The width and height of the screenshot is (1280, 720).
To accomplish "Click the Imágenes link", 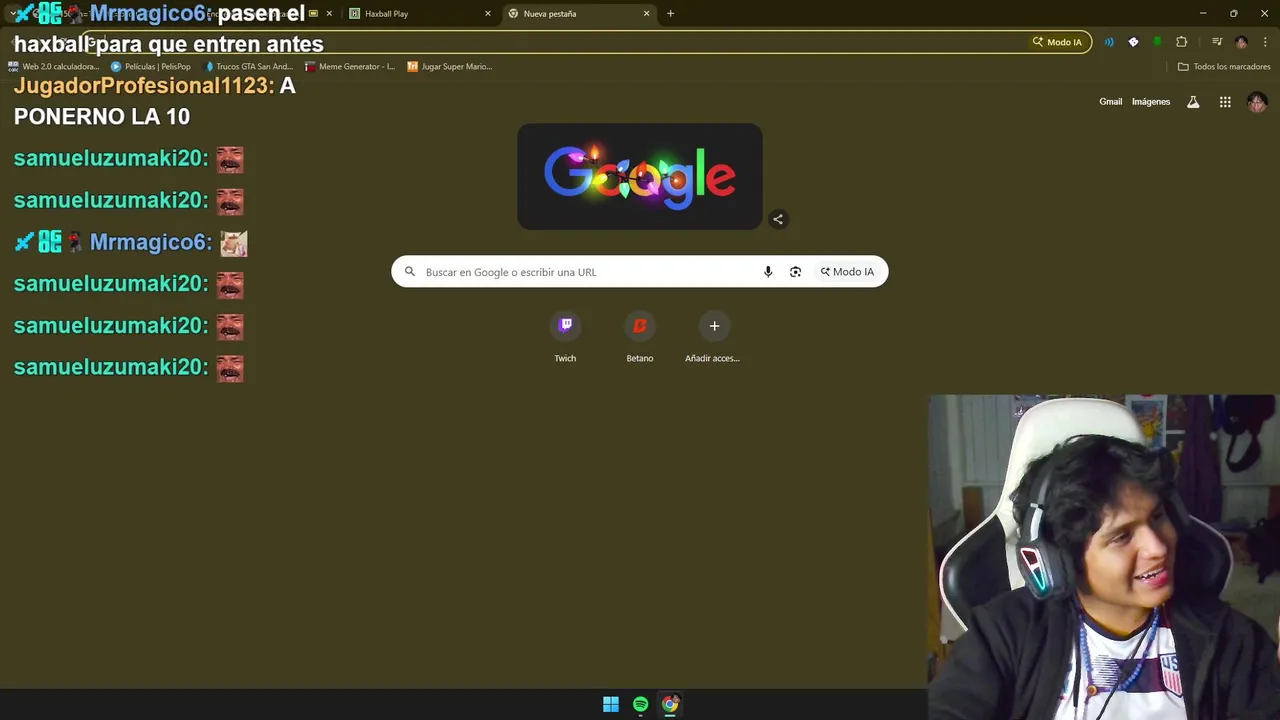I will [1151, 102].
